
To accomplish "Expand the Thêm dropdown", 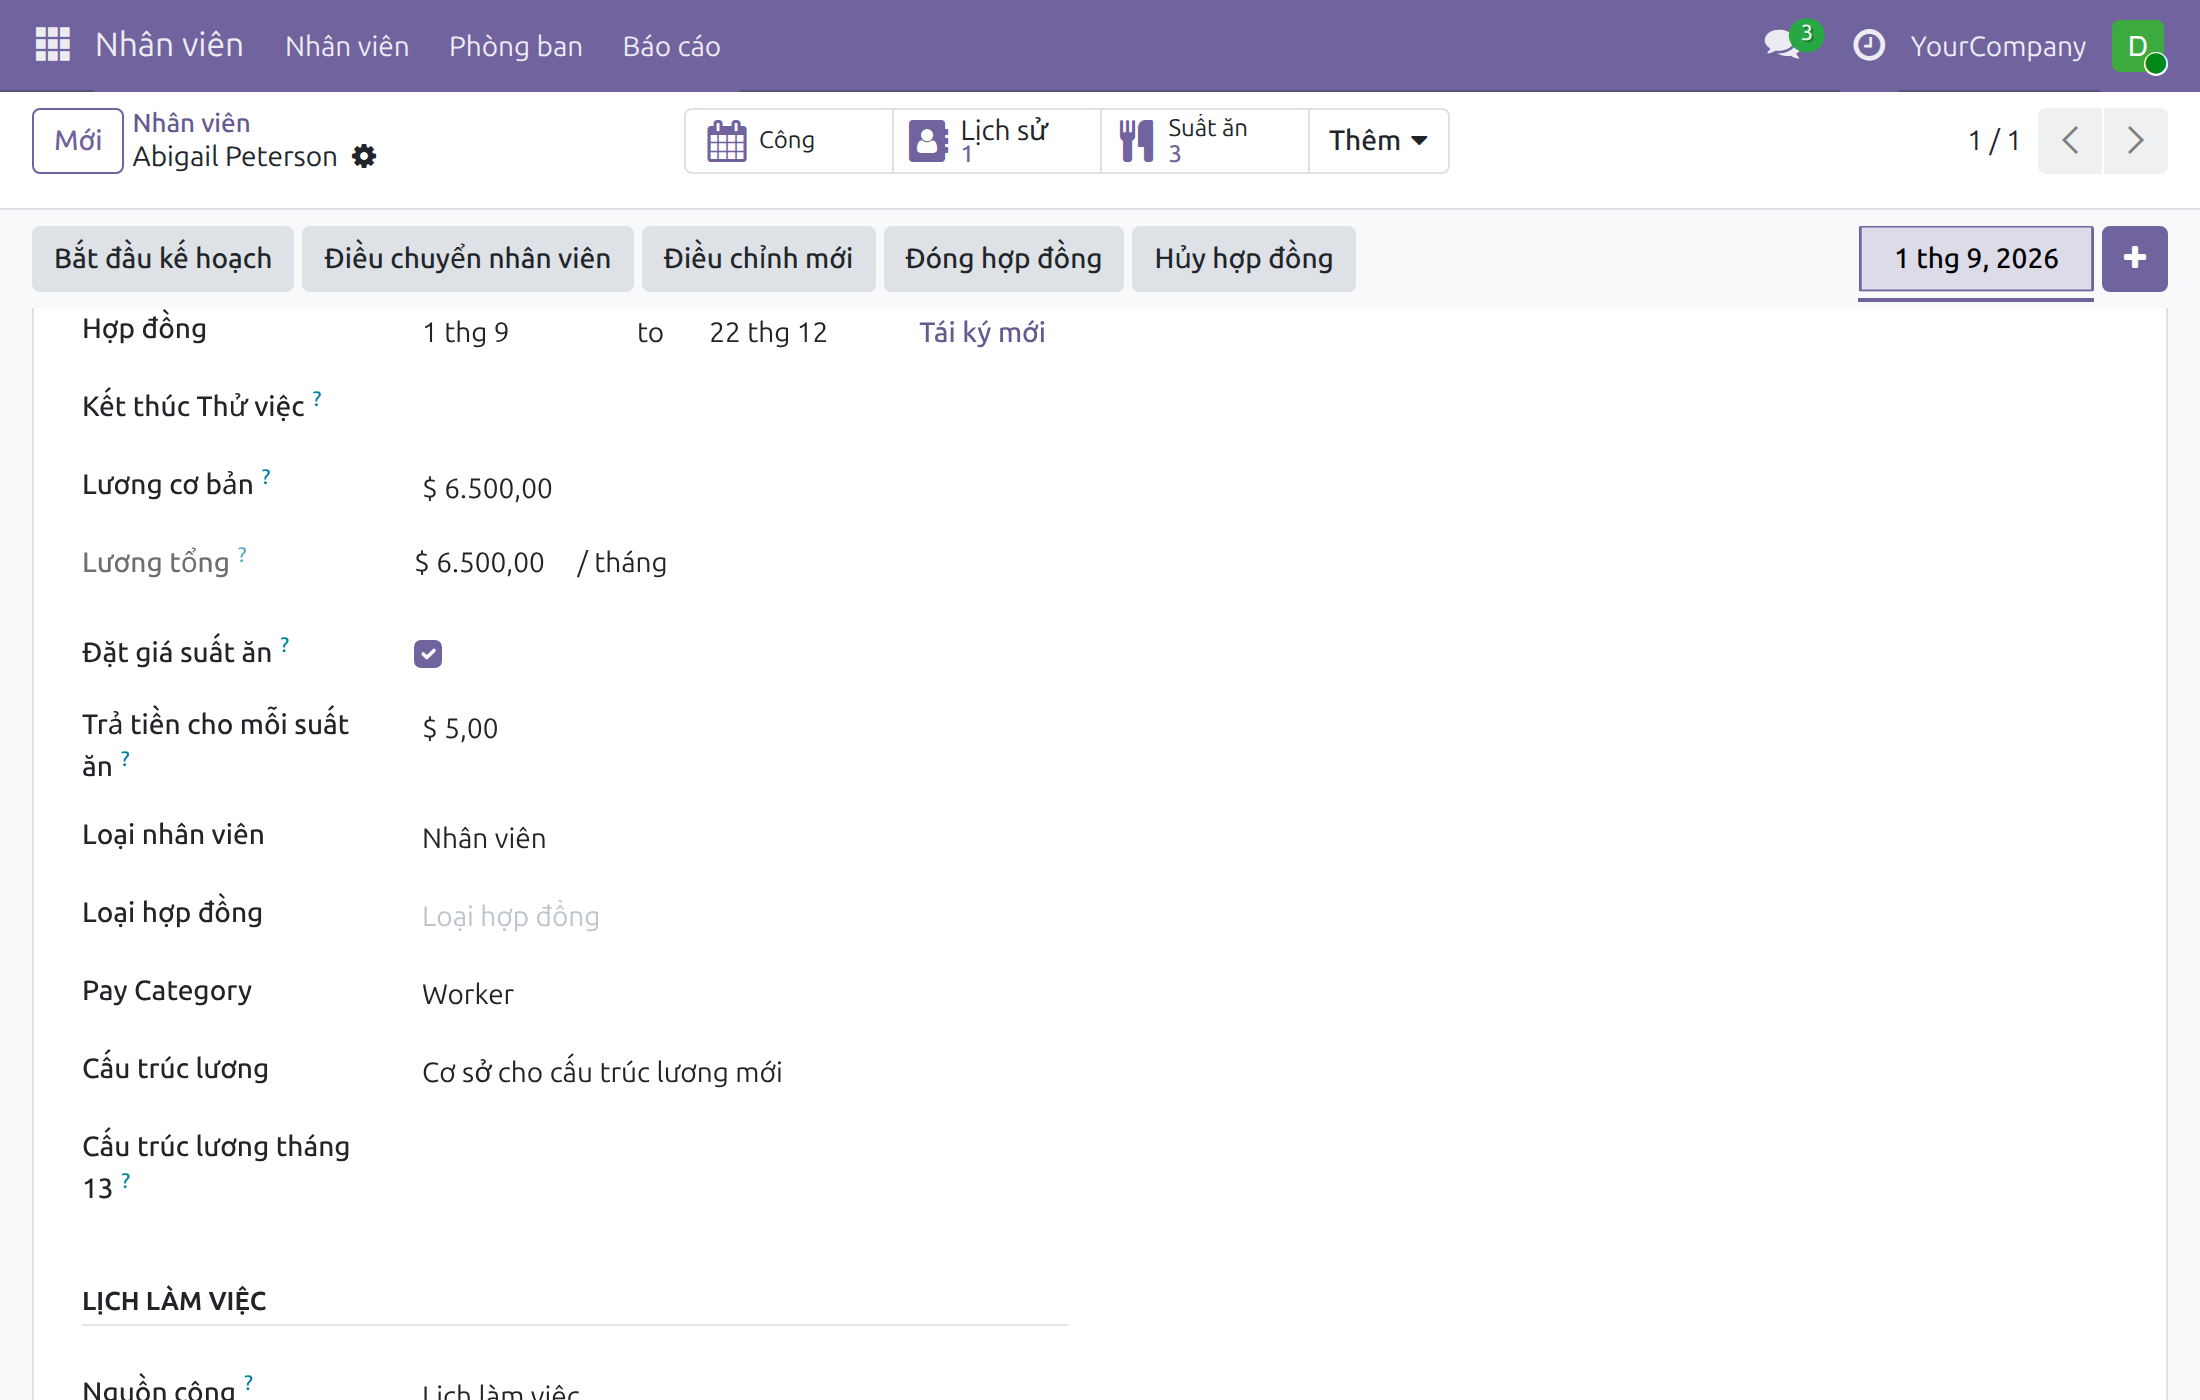I will coord(1378,140).
